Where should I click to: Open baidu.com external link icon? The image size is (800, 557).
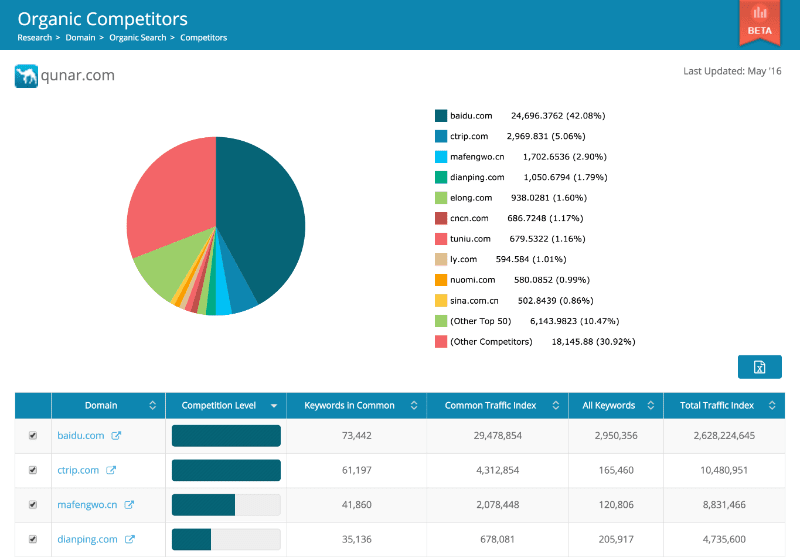116,436
